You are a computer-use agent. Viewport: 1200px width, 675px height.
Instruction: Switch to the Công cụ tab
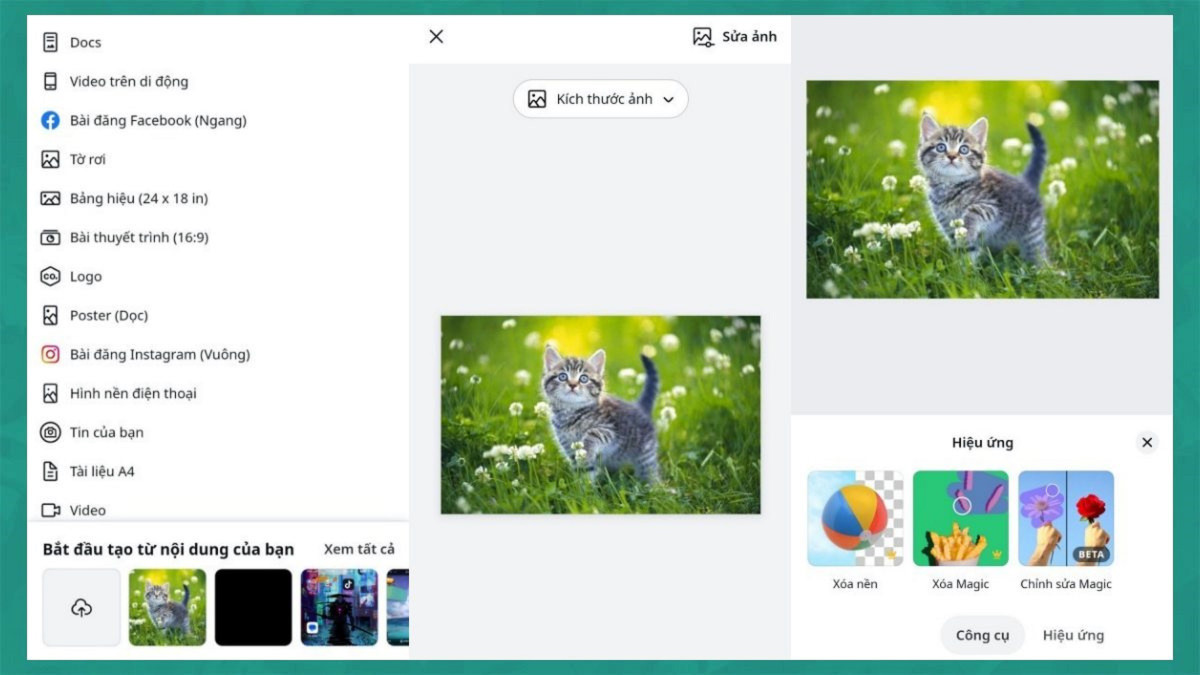(982, 635)
